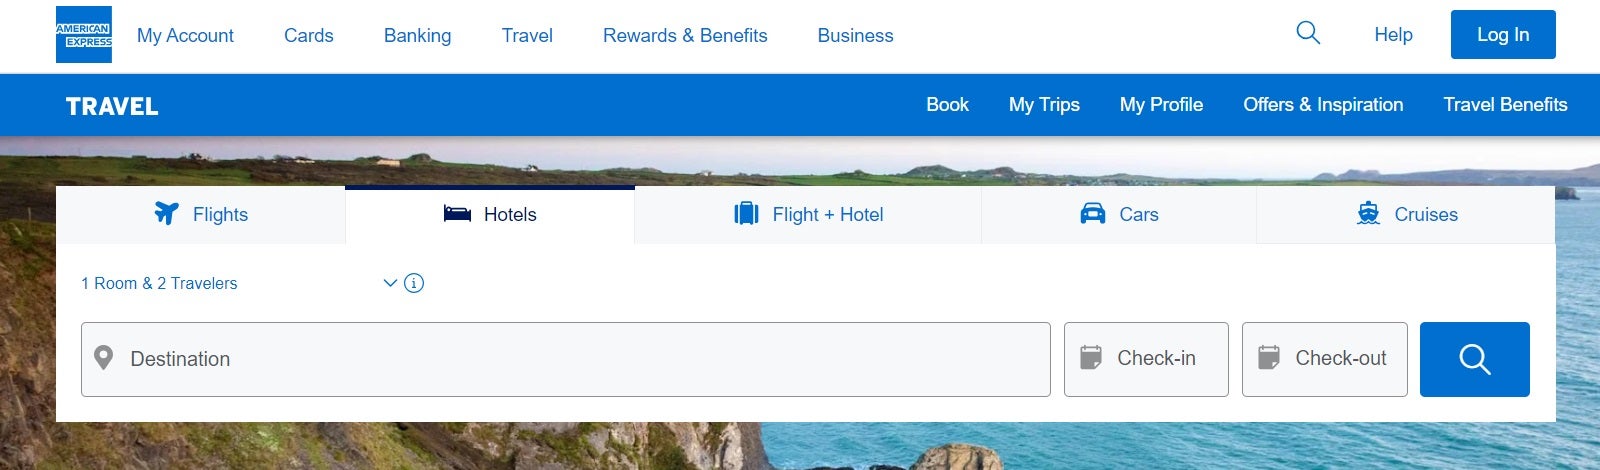Click the Destination text field
The width and height of the screenshot is (1600, 470).
[580, 359]
